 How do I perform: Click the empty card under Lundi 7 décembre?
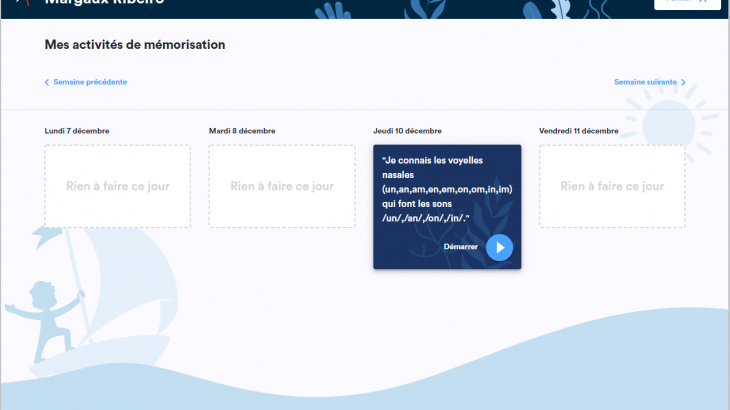coord(117,186)
